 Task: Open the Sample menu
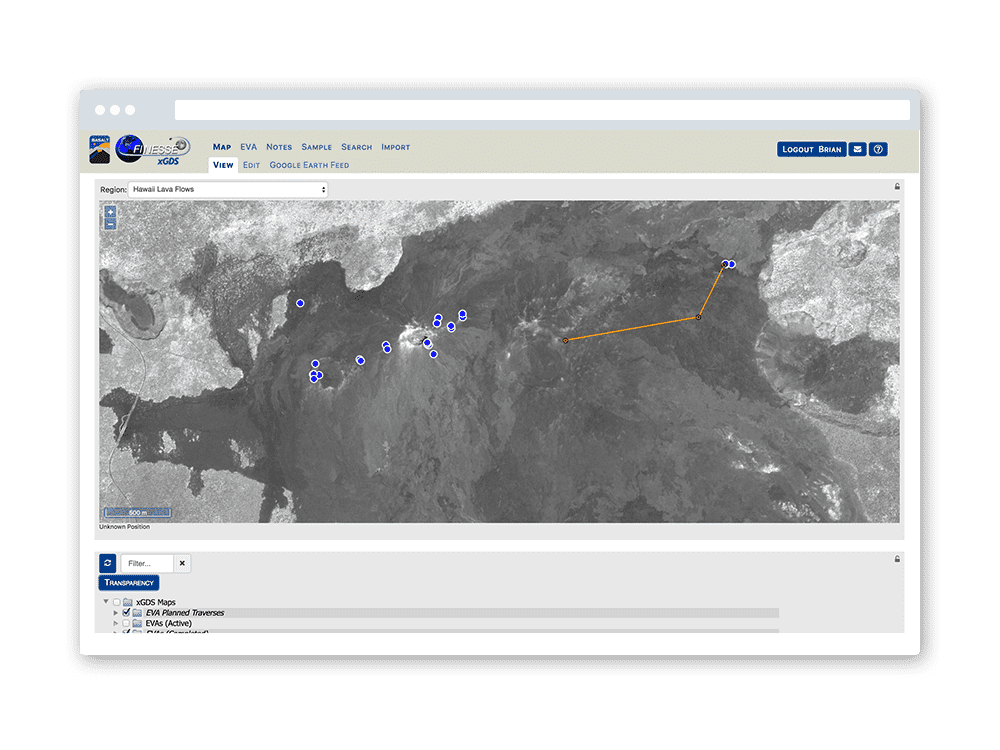point(317,147)
